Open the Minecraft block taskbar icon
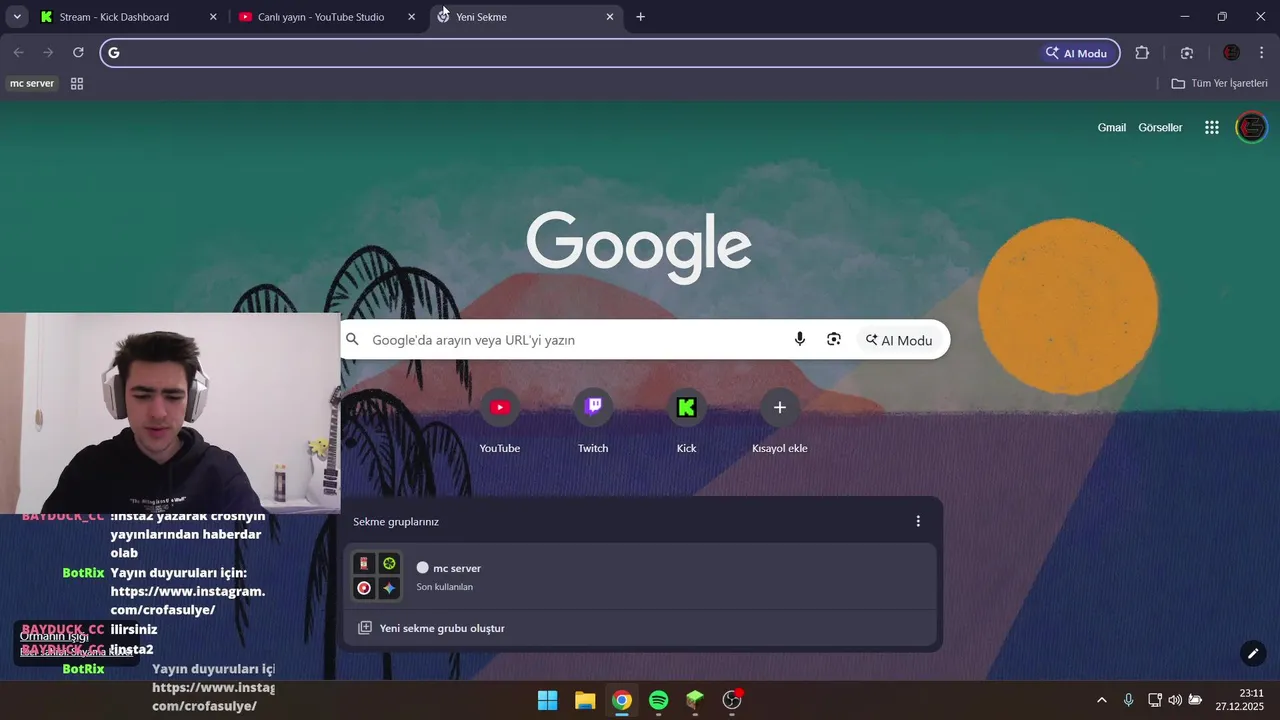This screenshot has height=720, width=1280. point(695,700)
